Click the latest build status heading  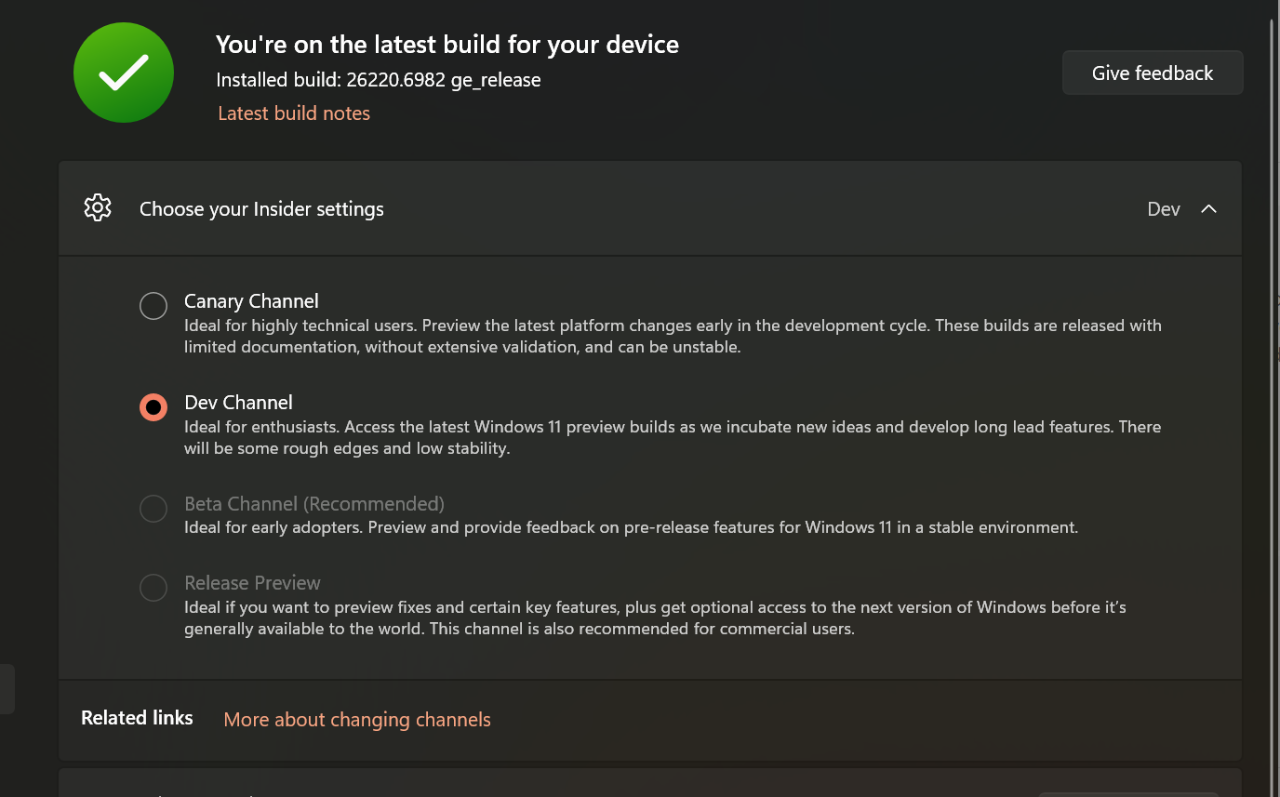point(447,44)
